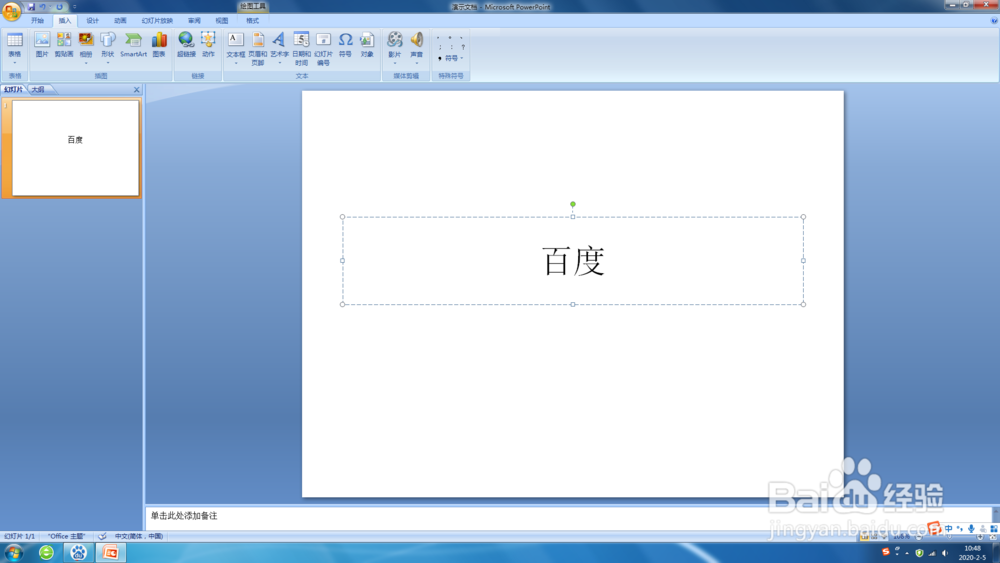
Task: Switch to the 大纲 outline pane tab
Action: pyautogui.click(x=38, y=90)
